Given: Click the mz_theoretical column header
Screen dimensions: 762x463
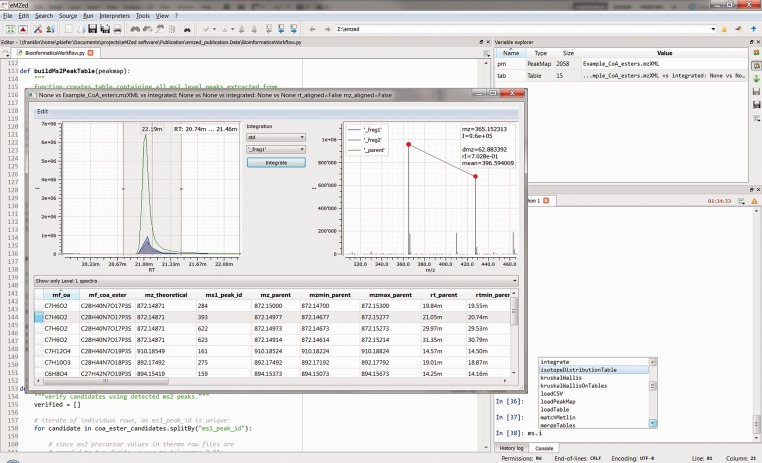Looking at the screenshot, I should [166, 295].
